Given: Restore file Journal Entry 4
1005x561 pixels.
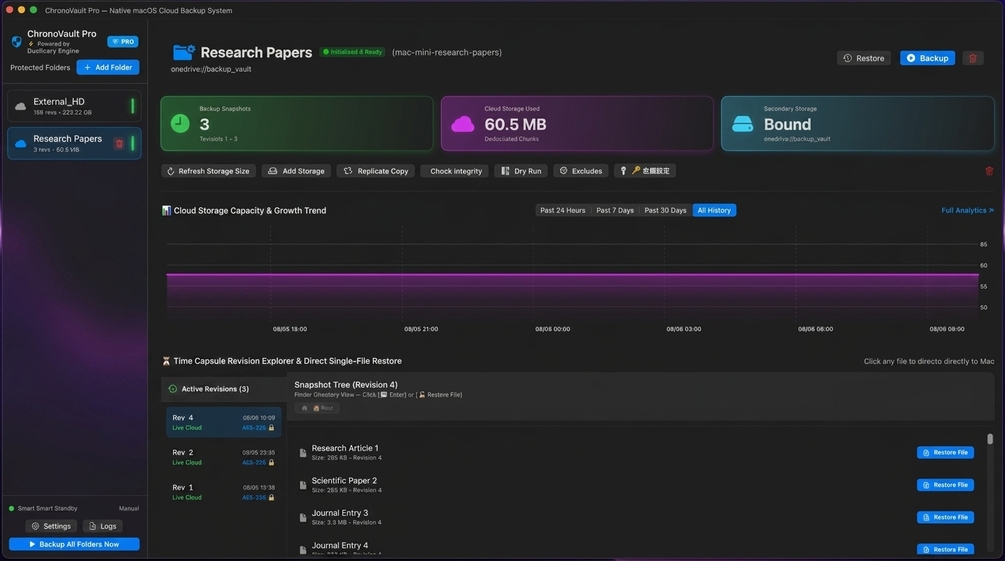Looking at the screenshot, I should pyautogui.click(x=945, y=549).
